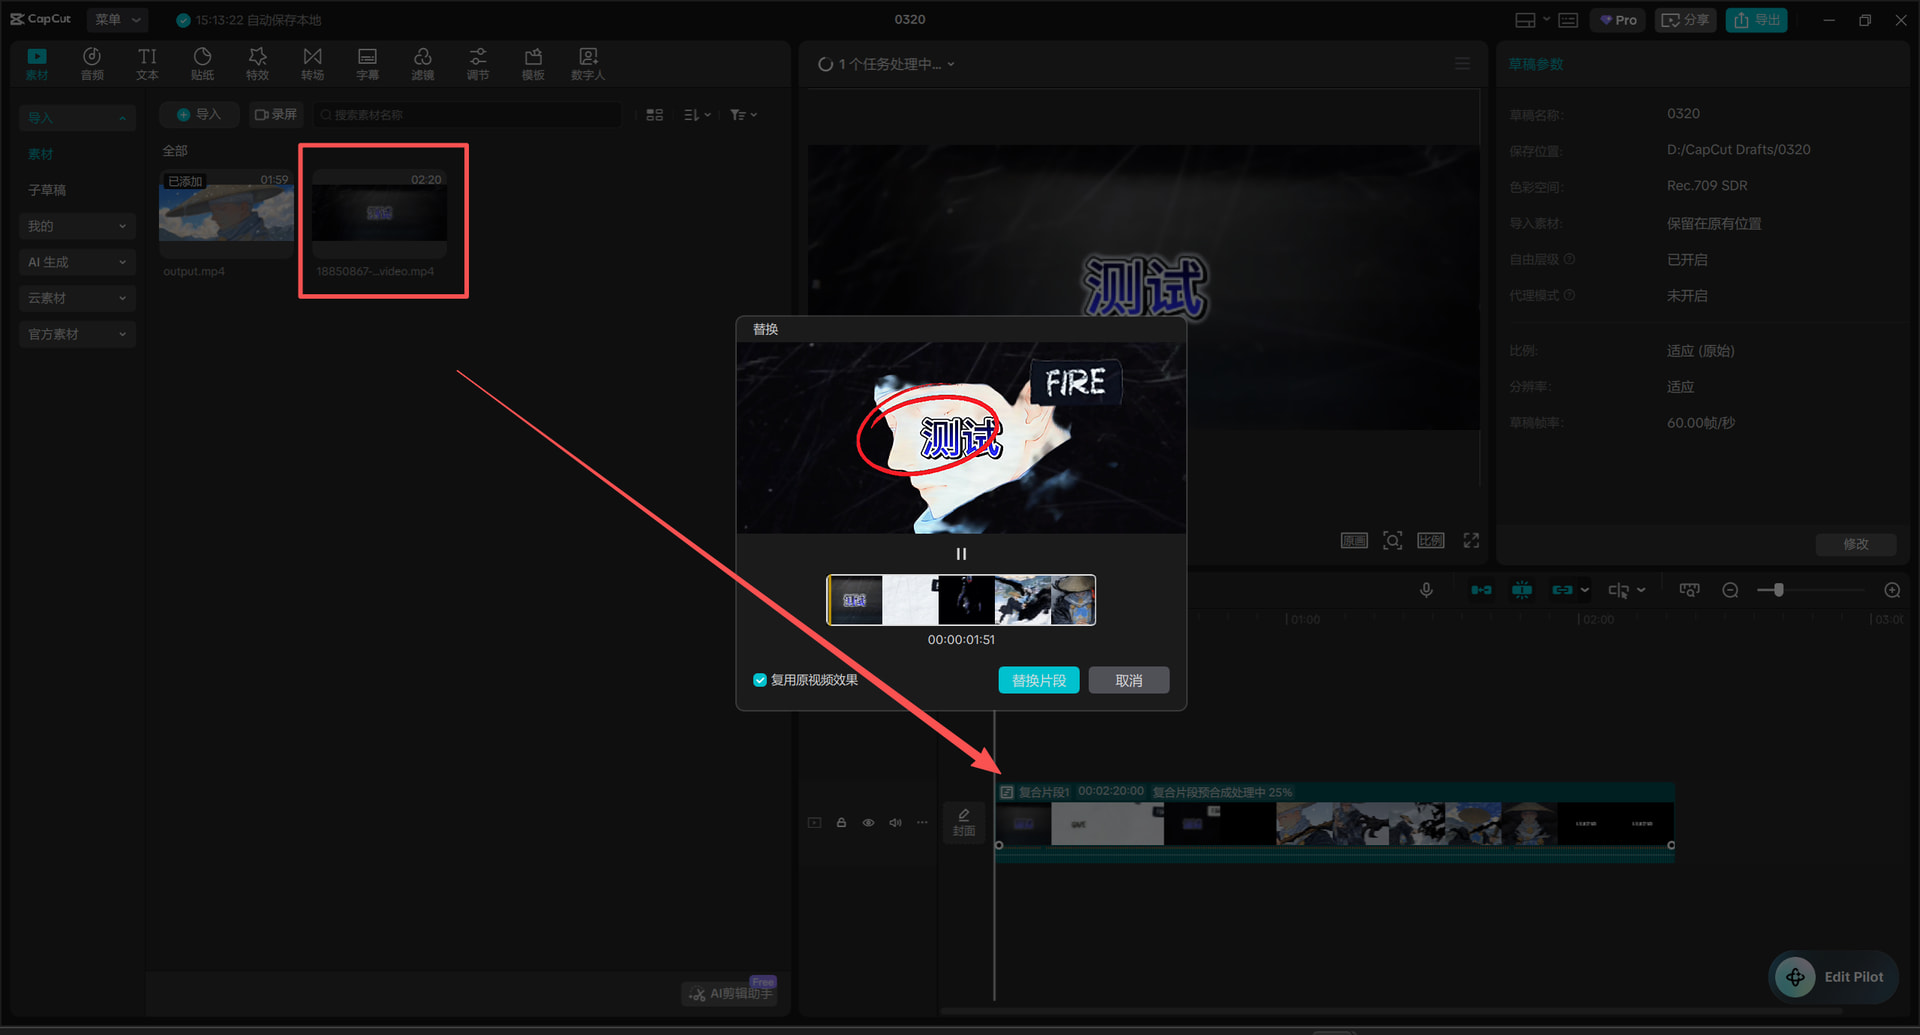
Task: Click the 替换片段 (Replace clip) button
Action: (x=1039, y=680)
